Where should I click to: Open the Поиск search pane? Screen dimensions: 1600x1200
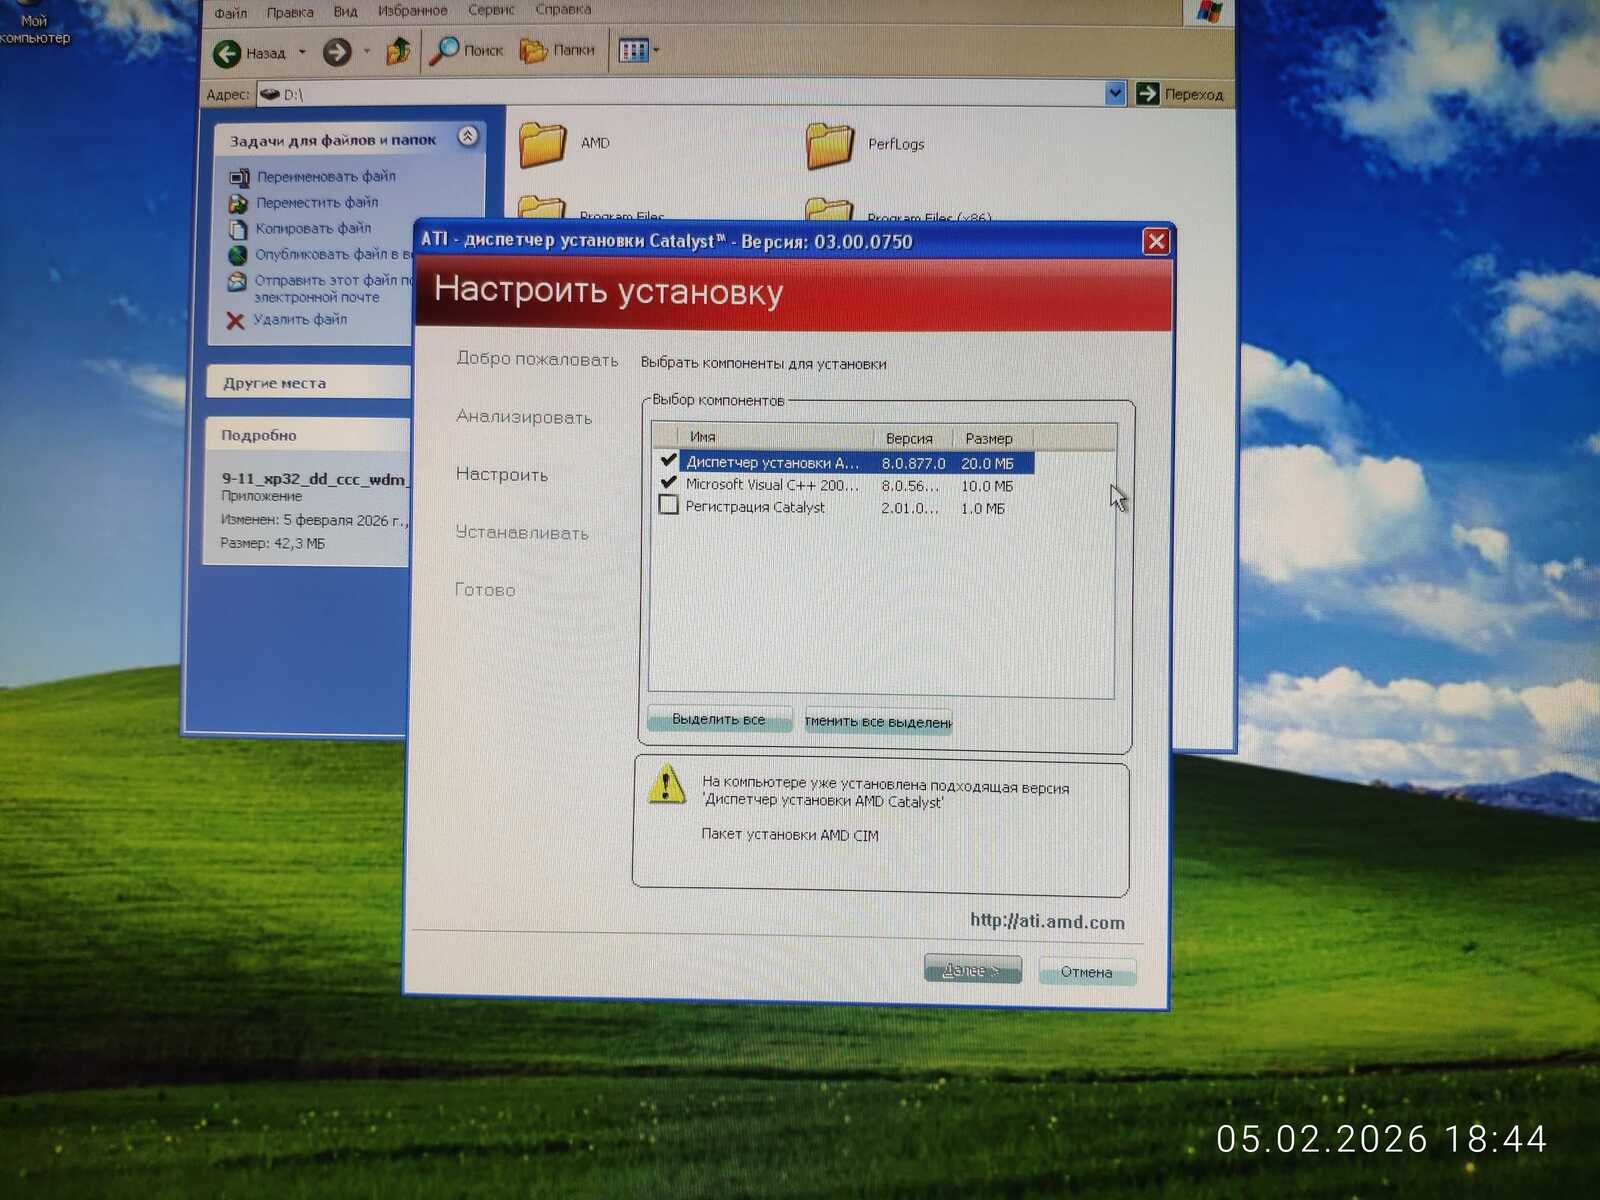(x=466, y=50)
